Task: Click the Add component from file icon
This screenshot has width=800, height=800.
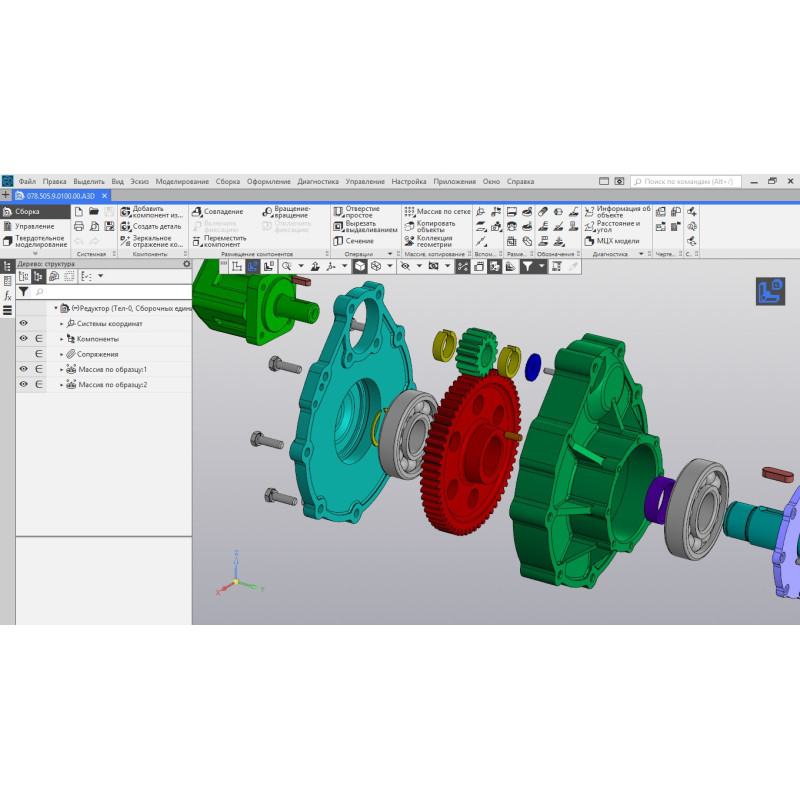Action: click(125, 212)
